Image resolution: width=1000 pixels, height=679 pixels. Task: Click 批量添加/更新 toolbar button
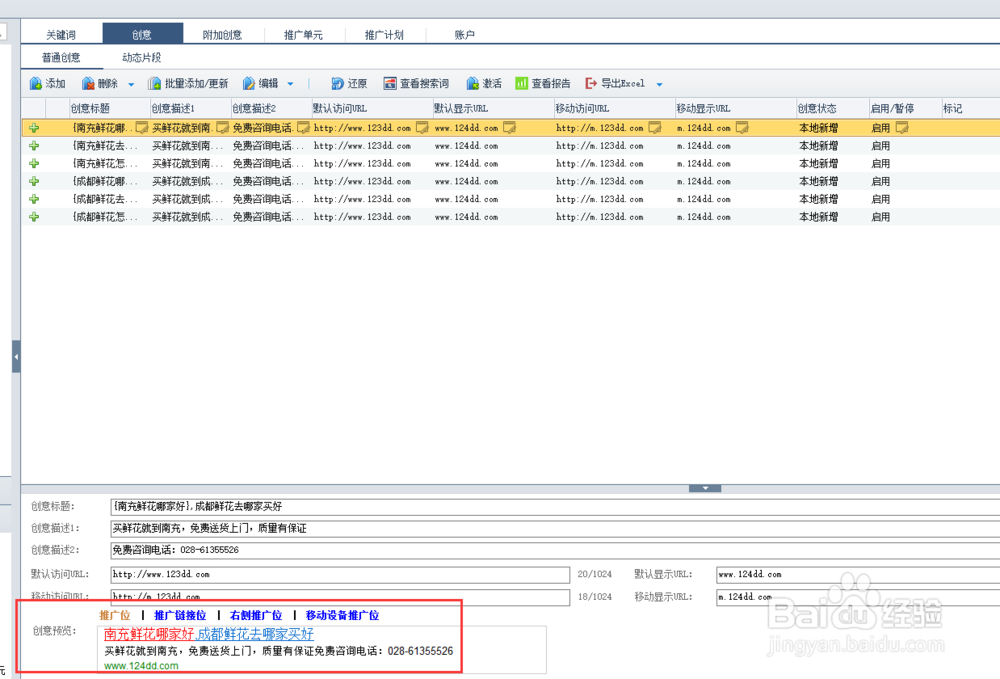pos(188,84)
